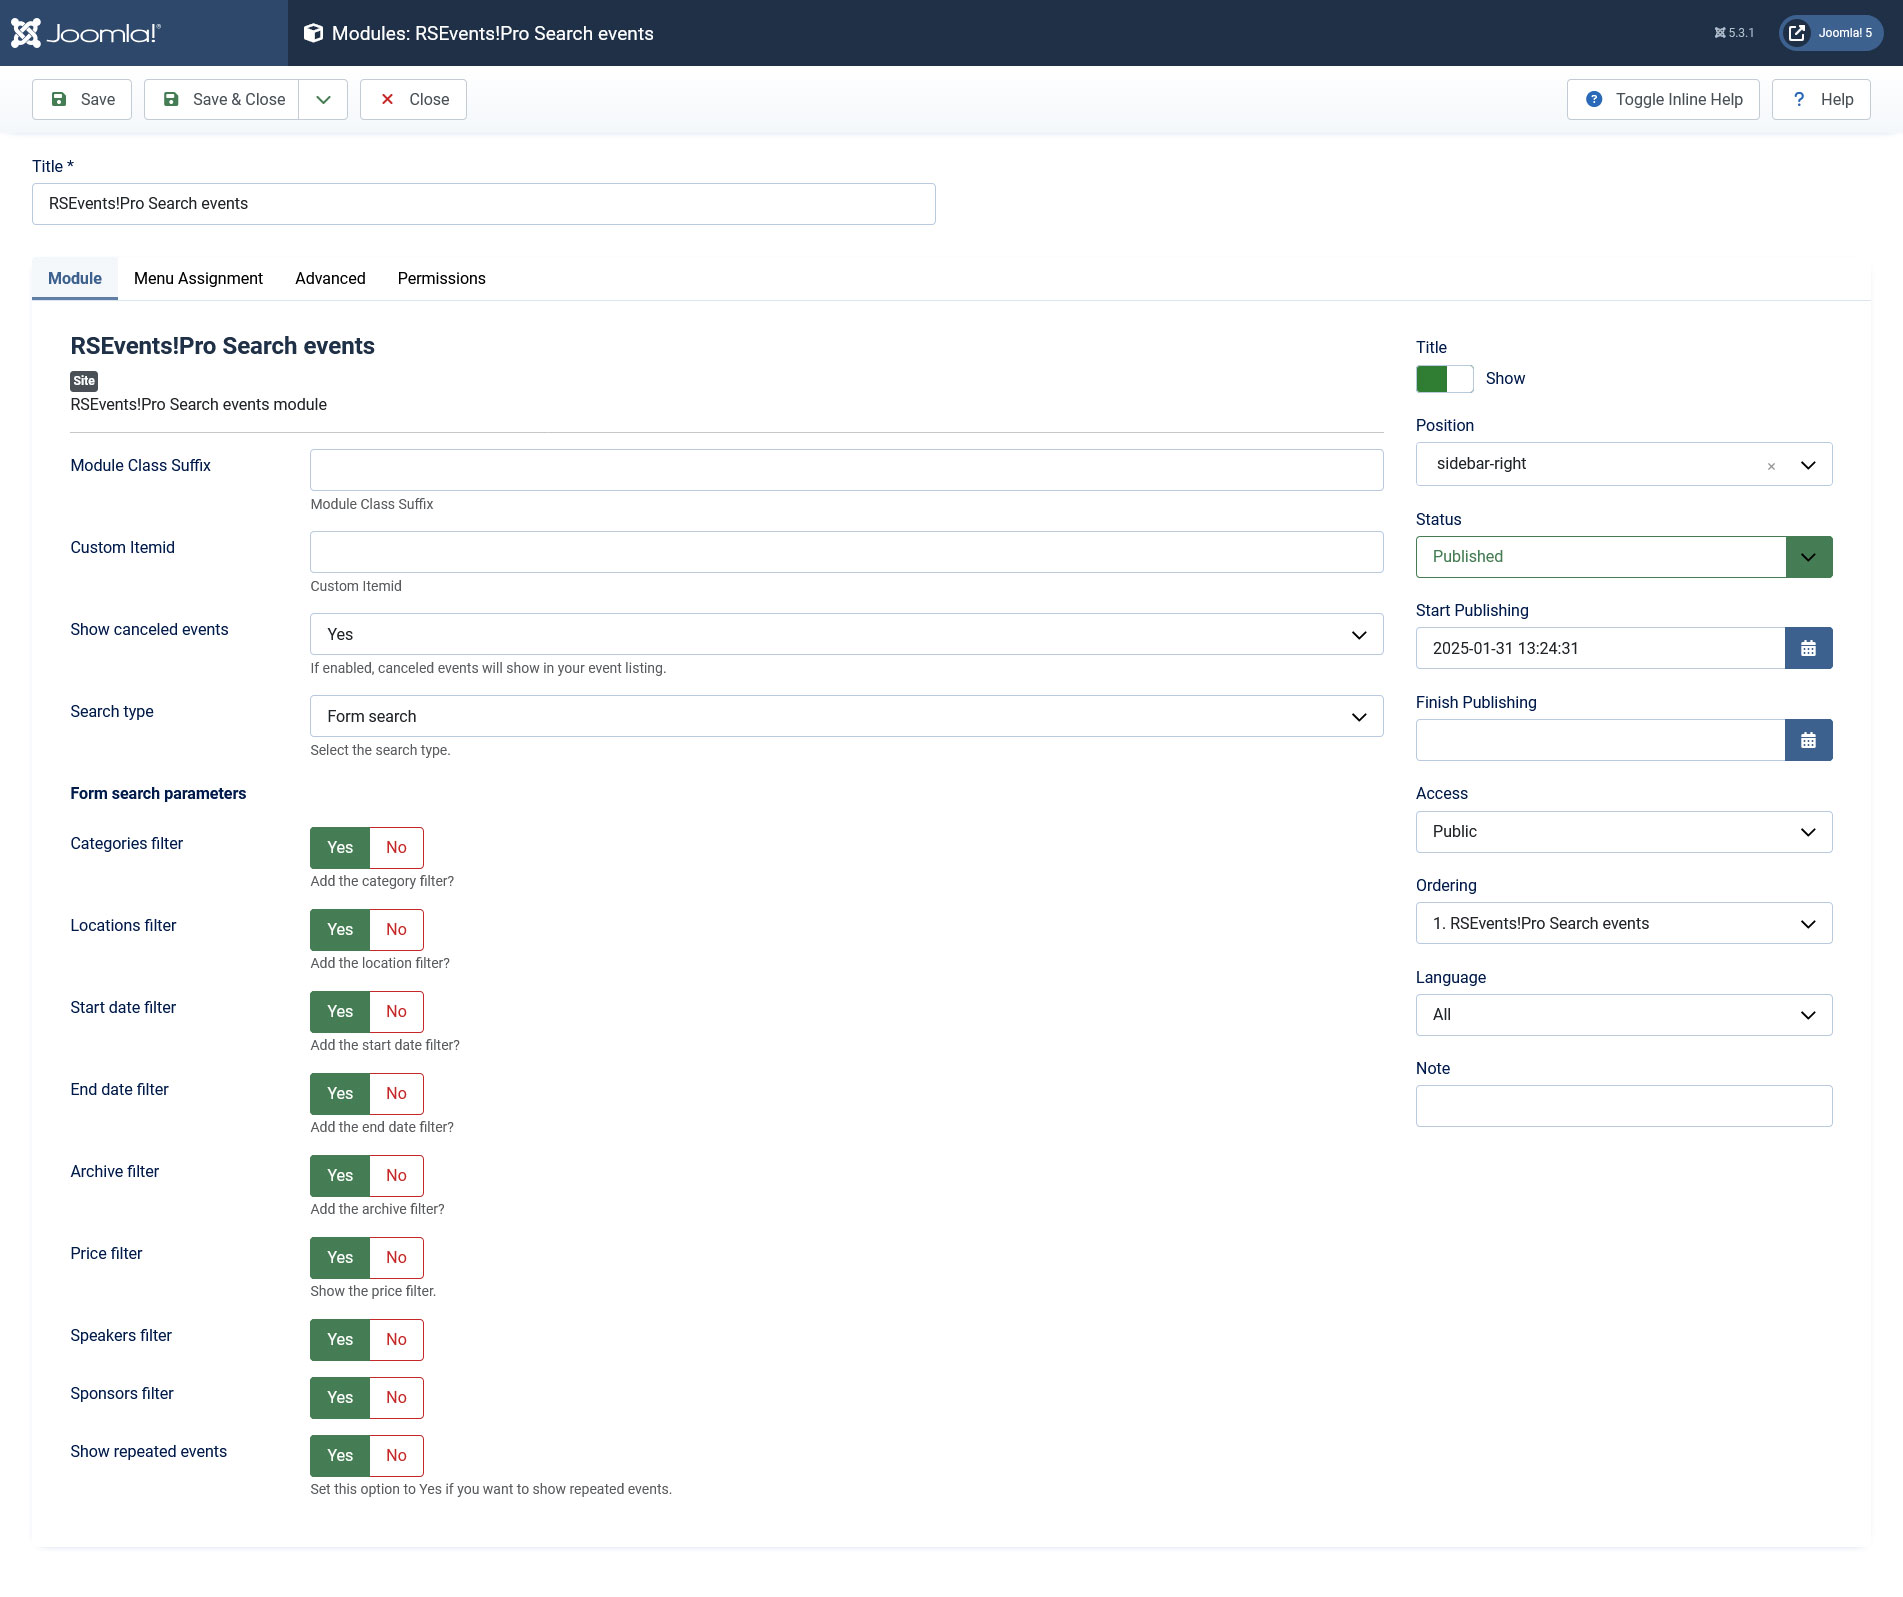Set Show repeated events to Yes
This screenshot has width=1903, height=1597.
(340, 1456)
